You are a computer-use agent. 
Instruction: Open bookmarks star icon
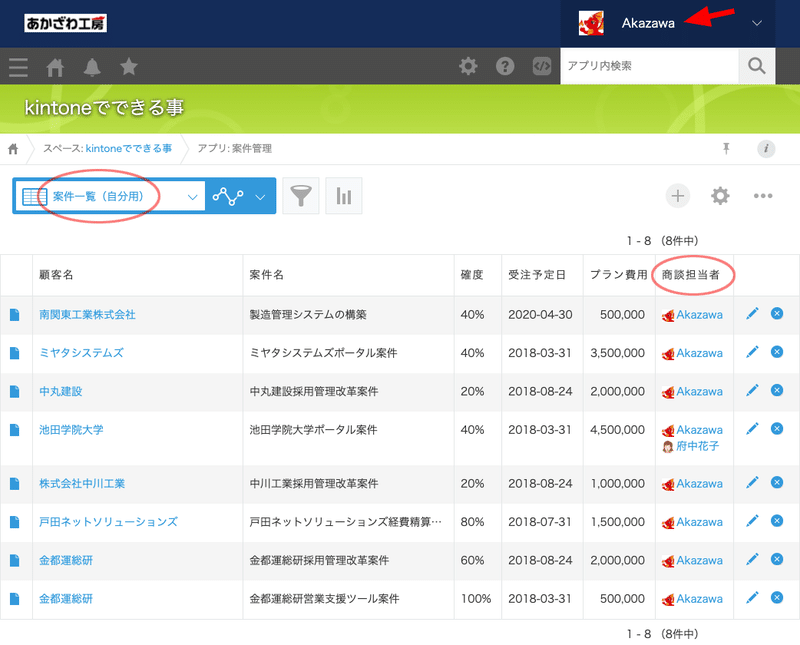point(129,66)
